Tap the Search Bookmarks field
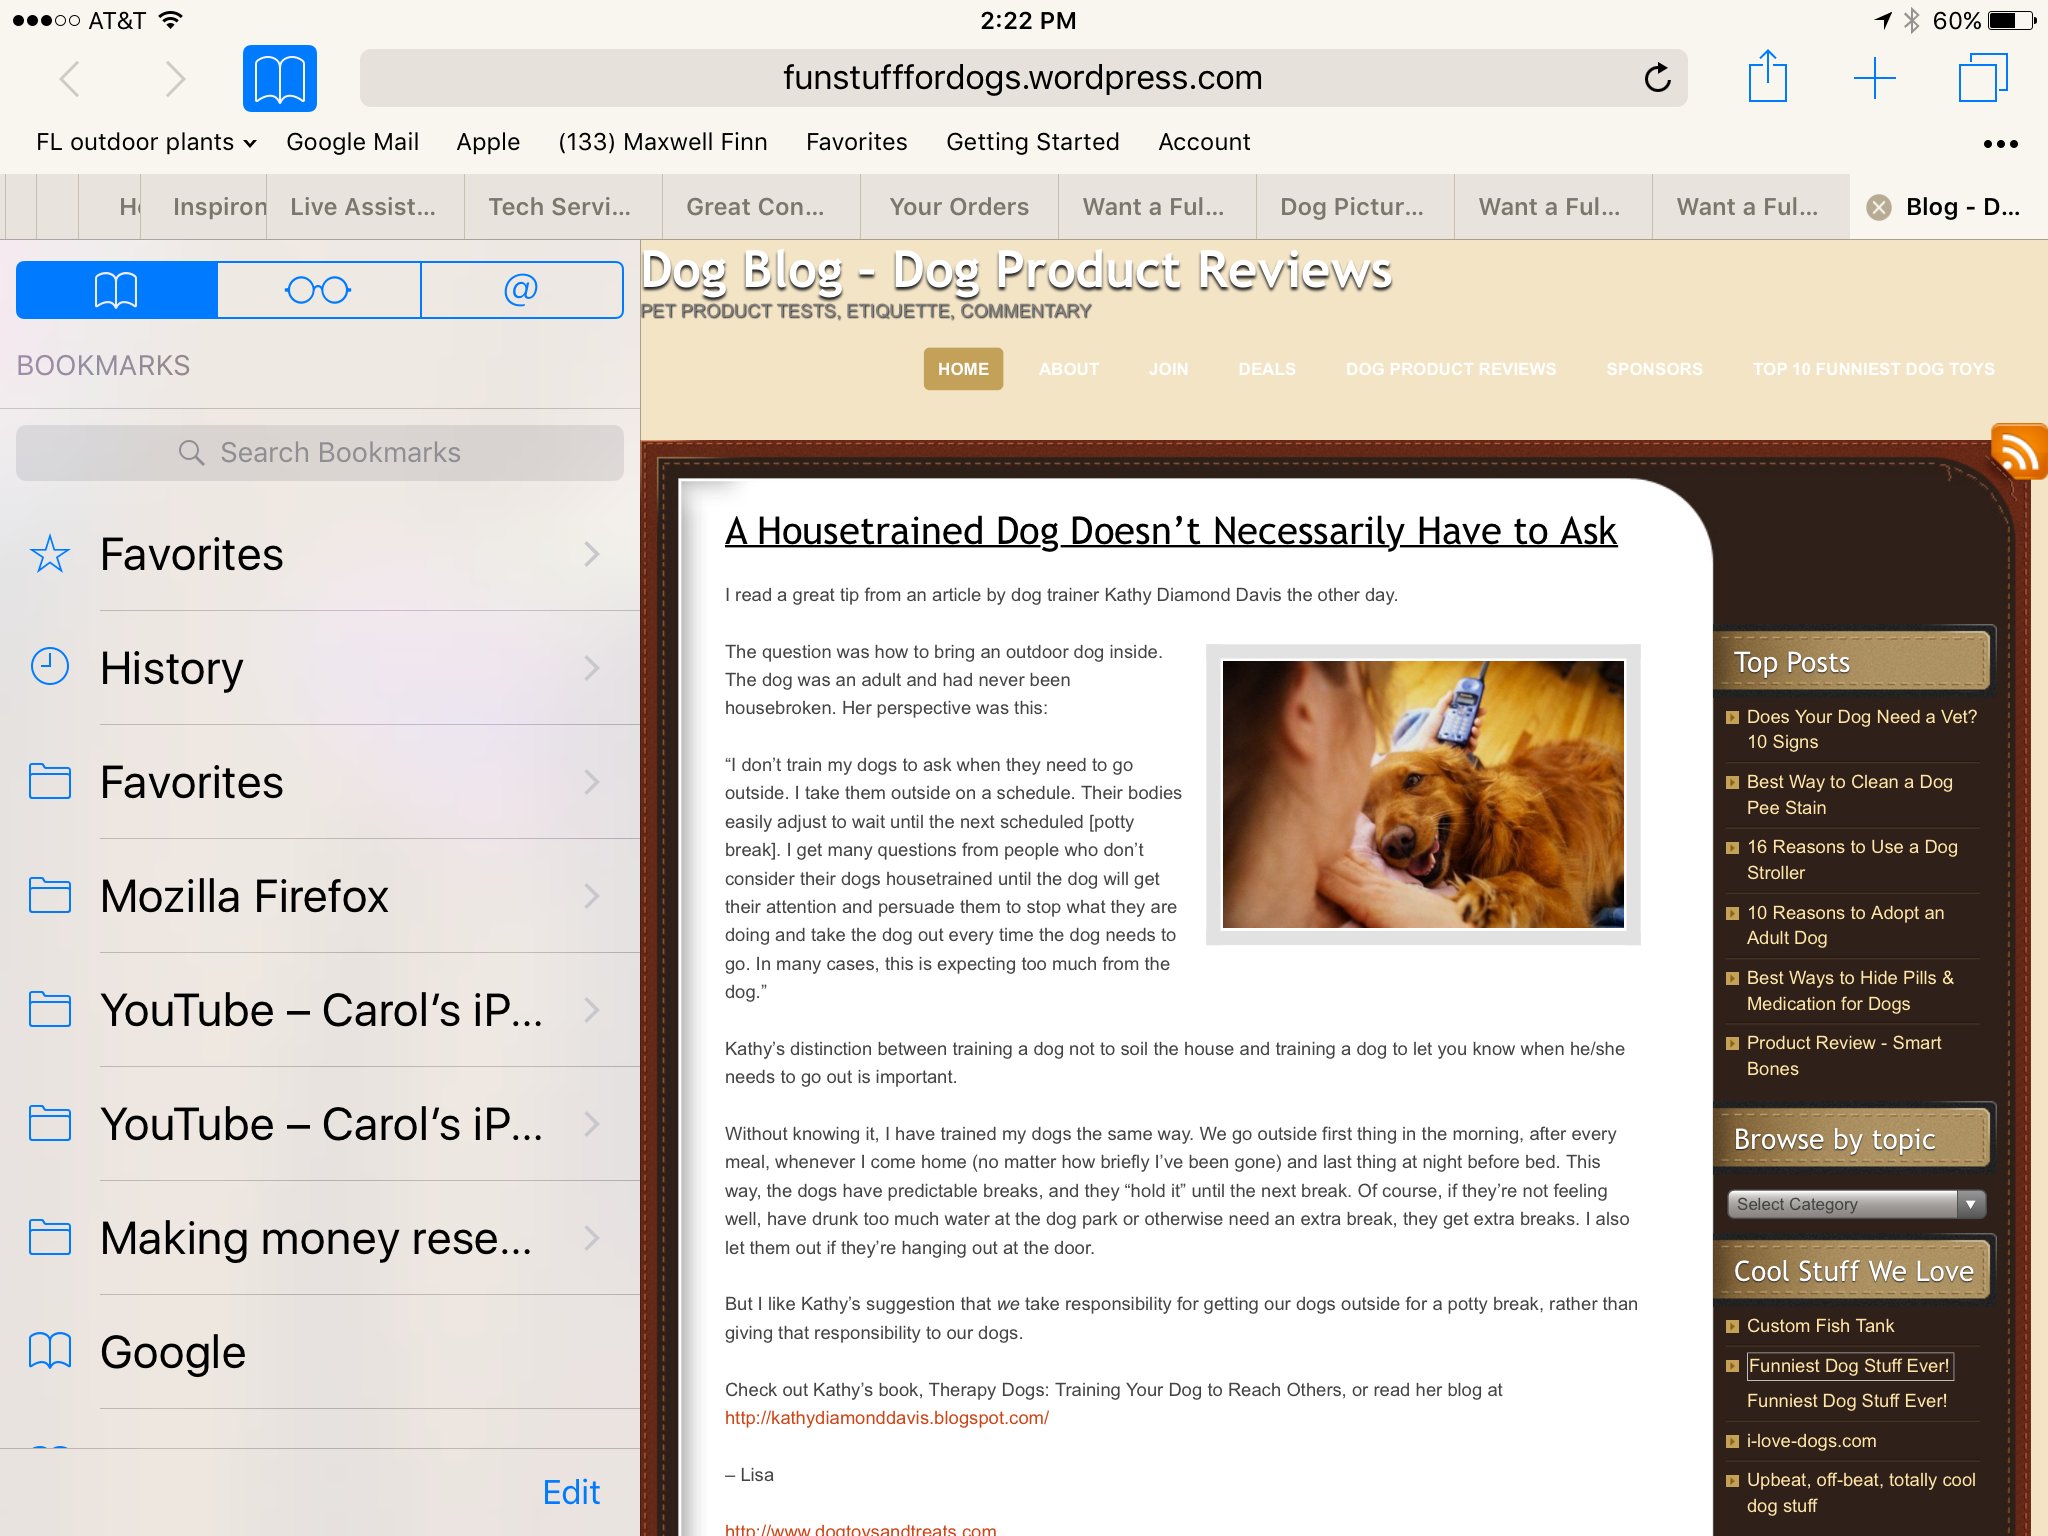 pyautogui.click(x=320, y=452)
